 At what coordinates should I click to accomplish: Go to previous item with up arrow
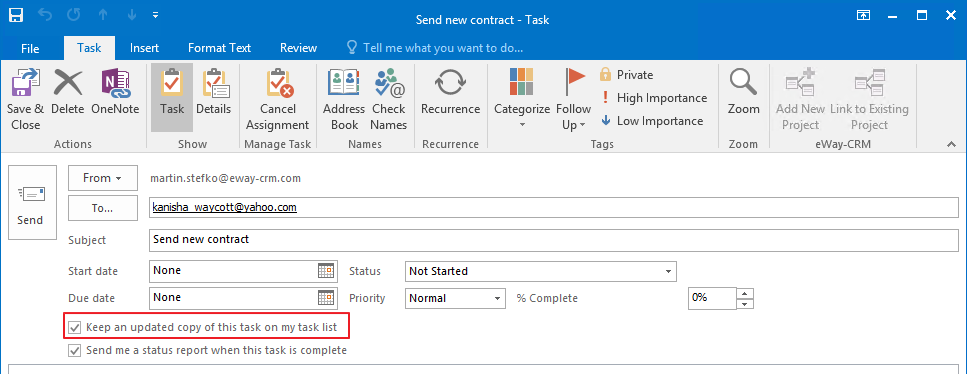click(103, 15)
